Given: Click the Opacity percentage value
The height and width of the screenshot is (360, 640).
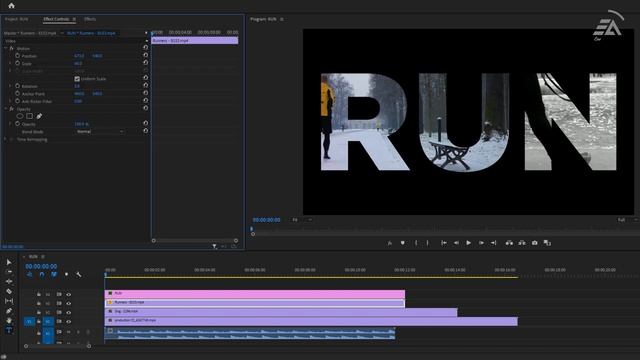Looking at the screenshot, I should point(82,124).
